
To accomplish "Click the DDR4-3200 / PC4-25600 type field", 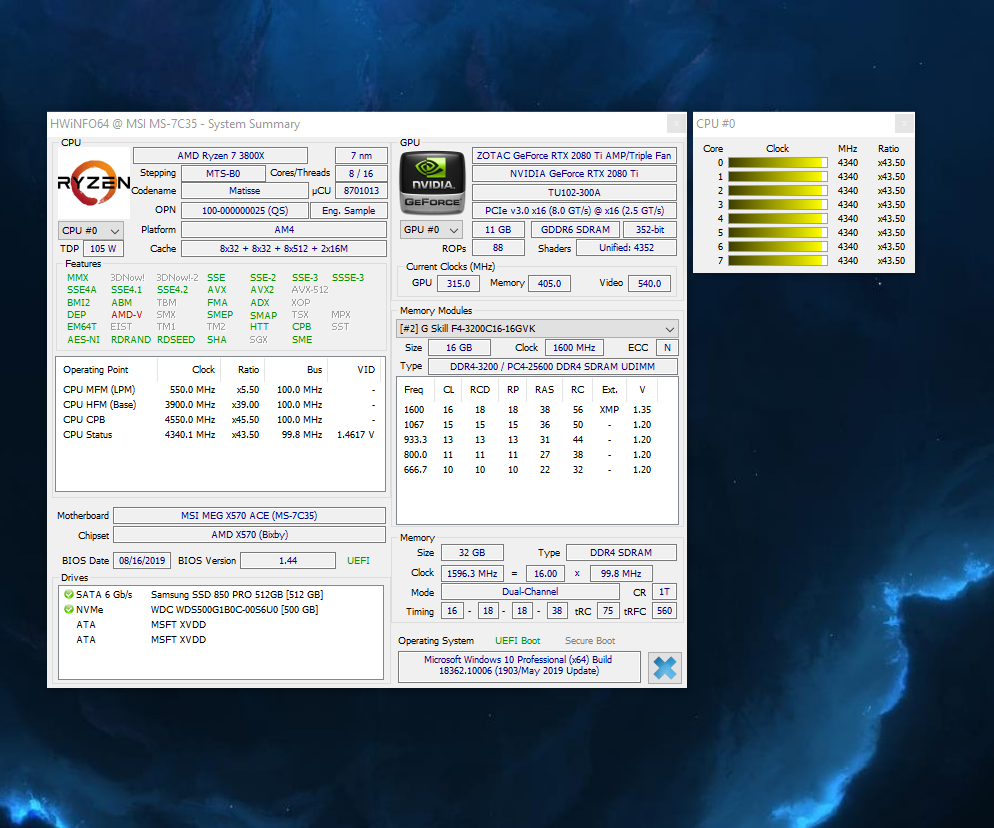I will 552,366.
